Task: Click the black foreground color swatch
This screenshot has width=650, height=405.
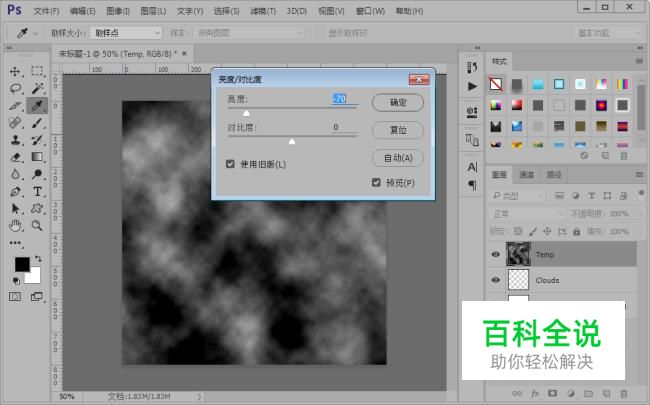Action: [x=21, y=264]
